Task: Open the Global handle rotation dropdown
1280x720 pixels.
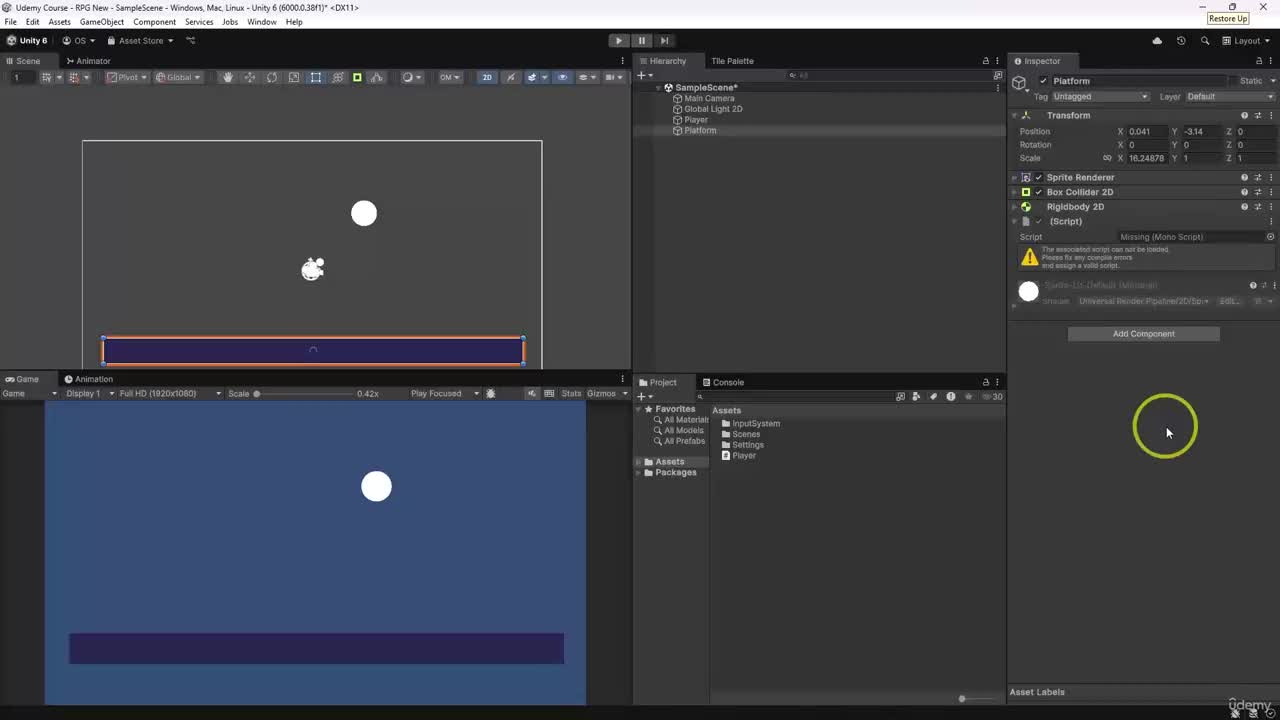Action: [x=178, y=77]
